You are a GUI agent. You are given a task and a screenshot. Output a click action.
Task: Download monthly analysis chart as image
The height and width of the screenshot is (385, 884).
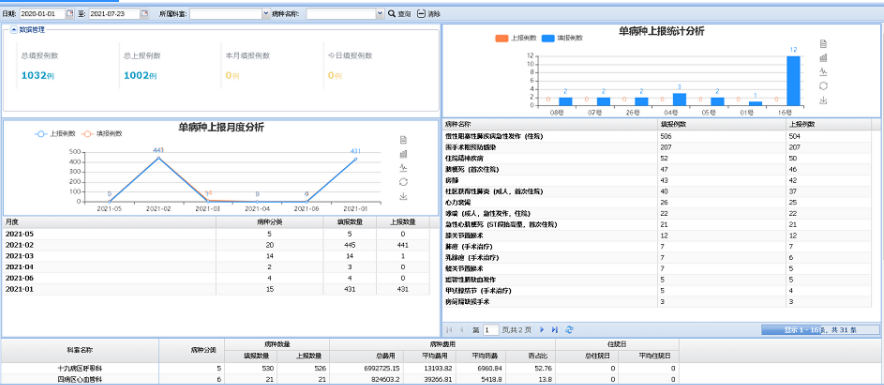403,196
